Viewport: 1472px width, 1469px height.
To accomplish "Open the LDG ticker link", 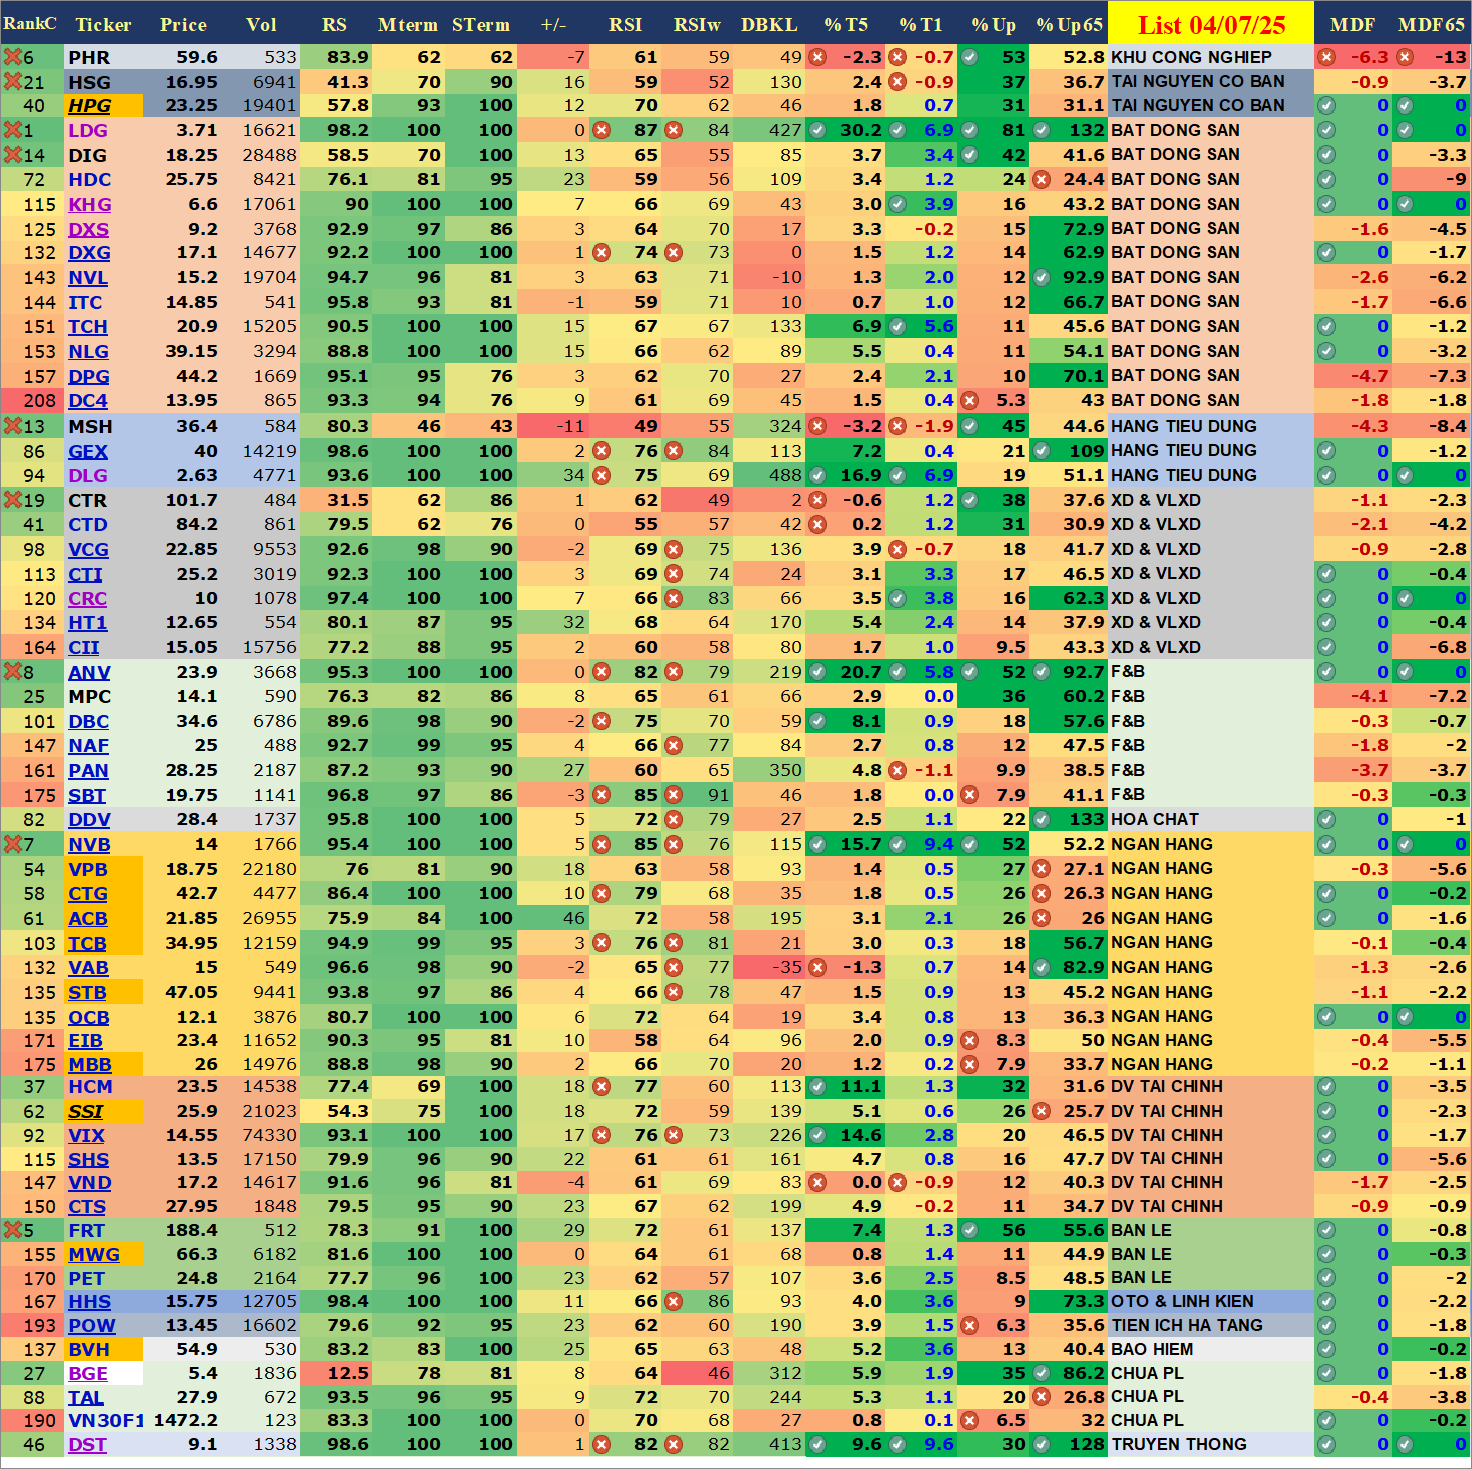I will point(88,130).
